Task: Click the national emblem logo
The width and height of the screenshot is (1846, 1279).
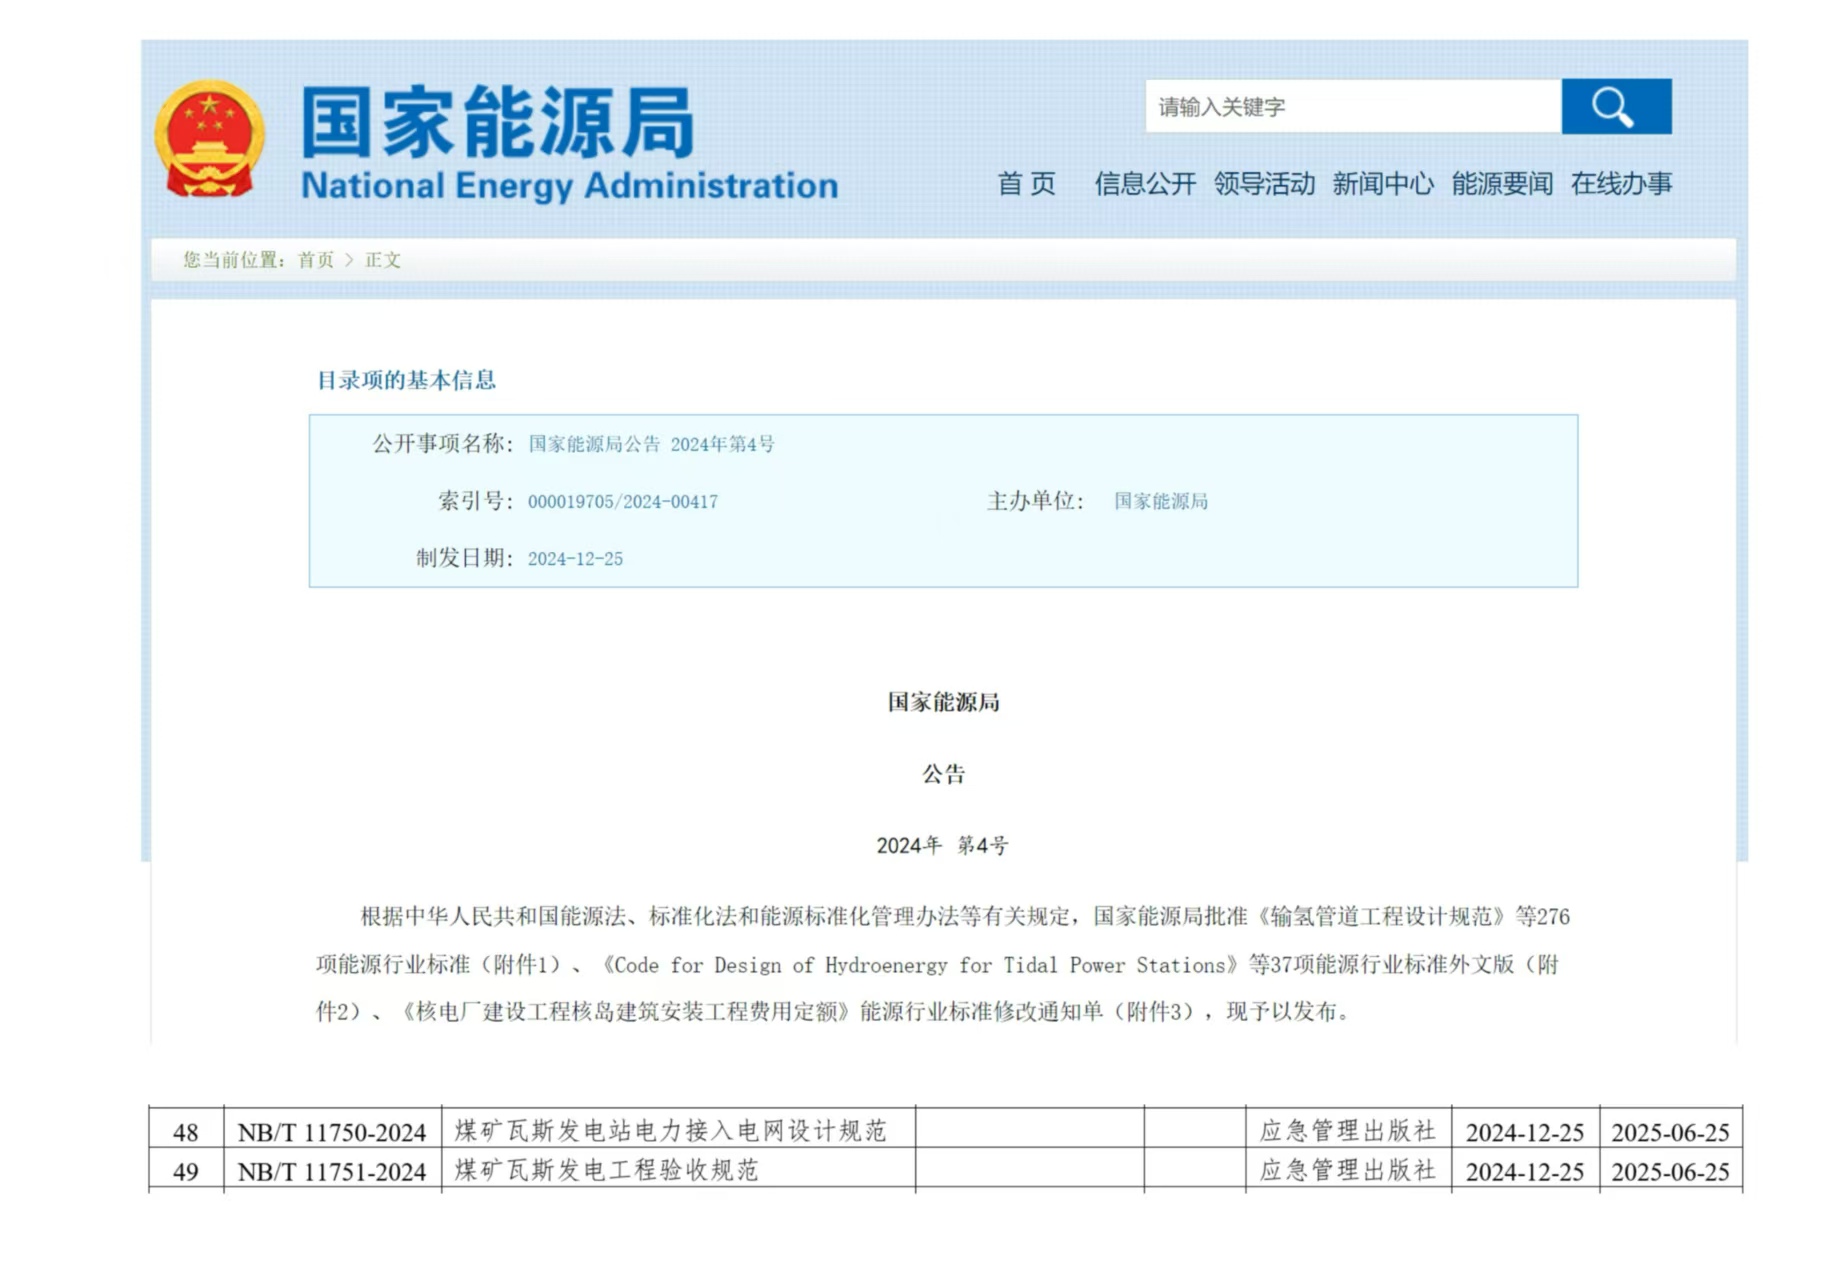Action: coord(209,139)
